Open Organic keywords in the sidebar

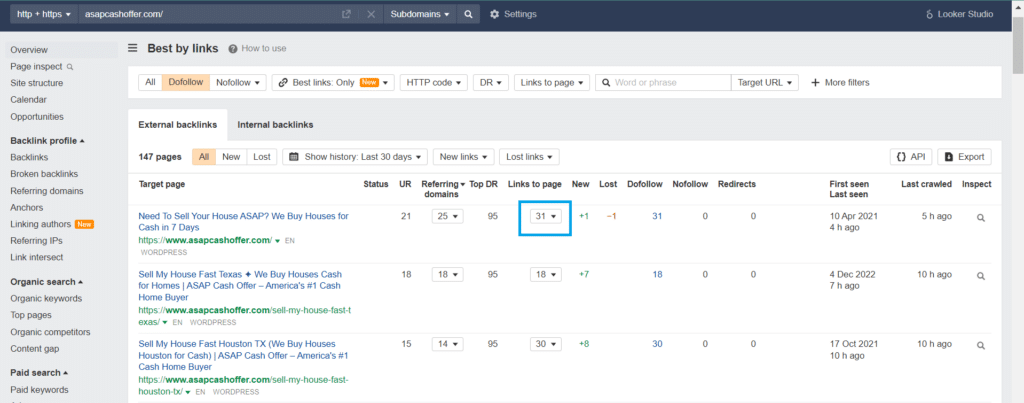[46, 298]
